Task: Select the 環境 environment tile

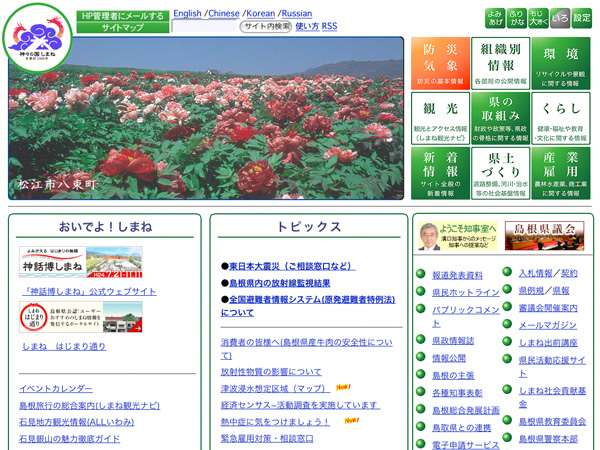Action: [x=562, y=63]
